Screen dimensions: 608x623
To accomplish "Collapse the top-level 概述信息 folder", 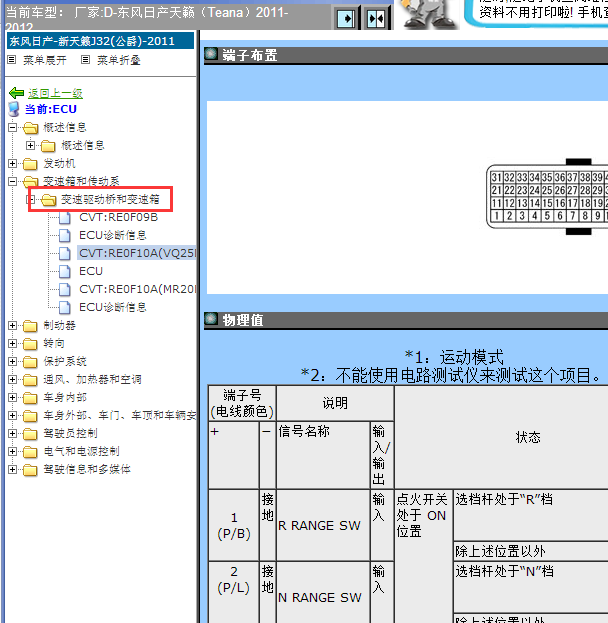I will pos(12,128).
